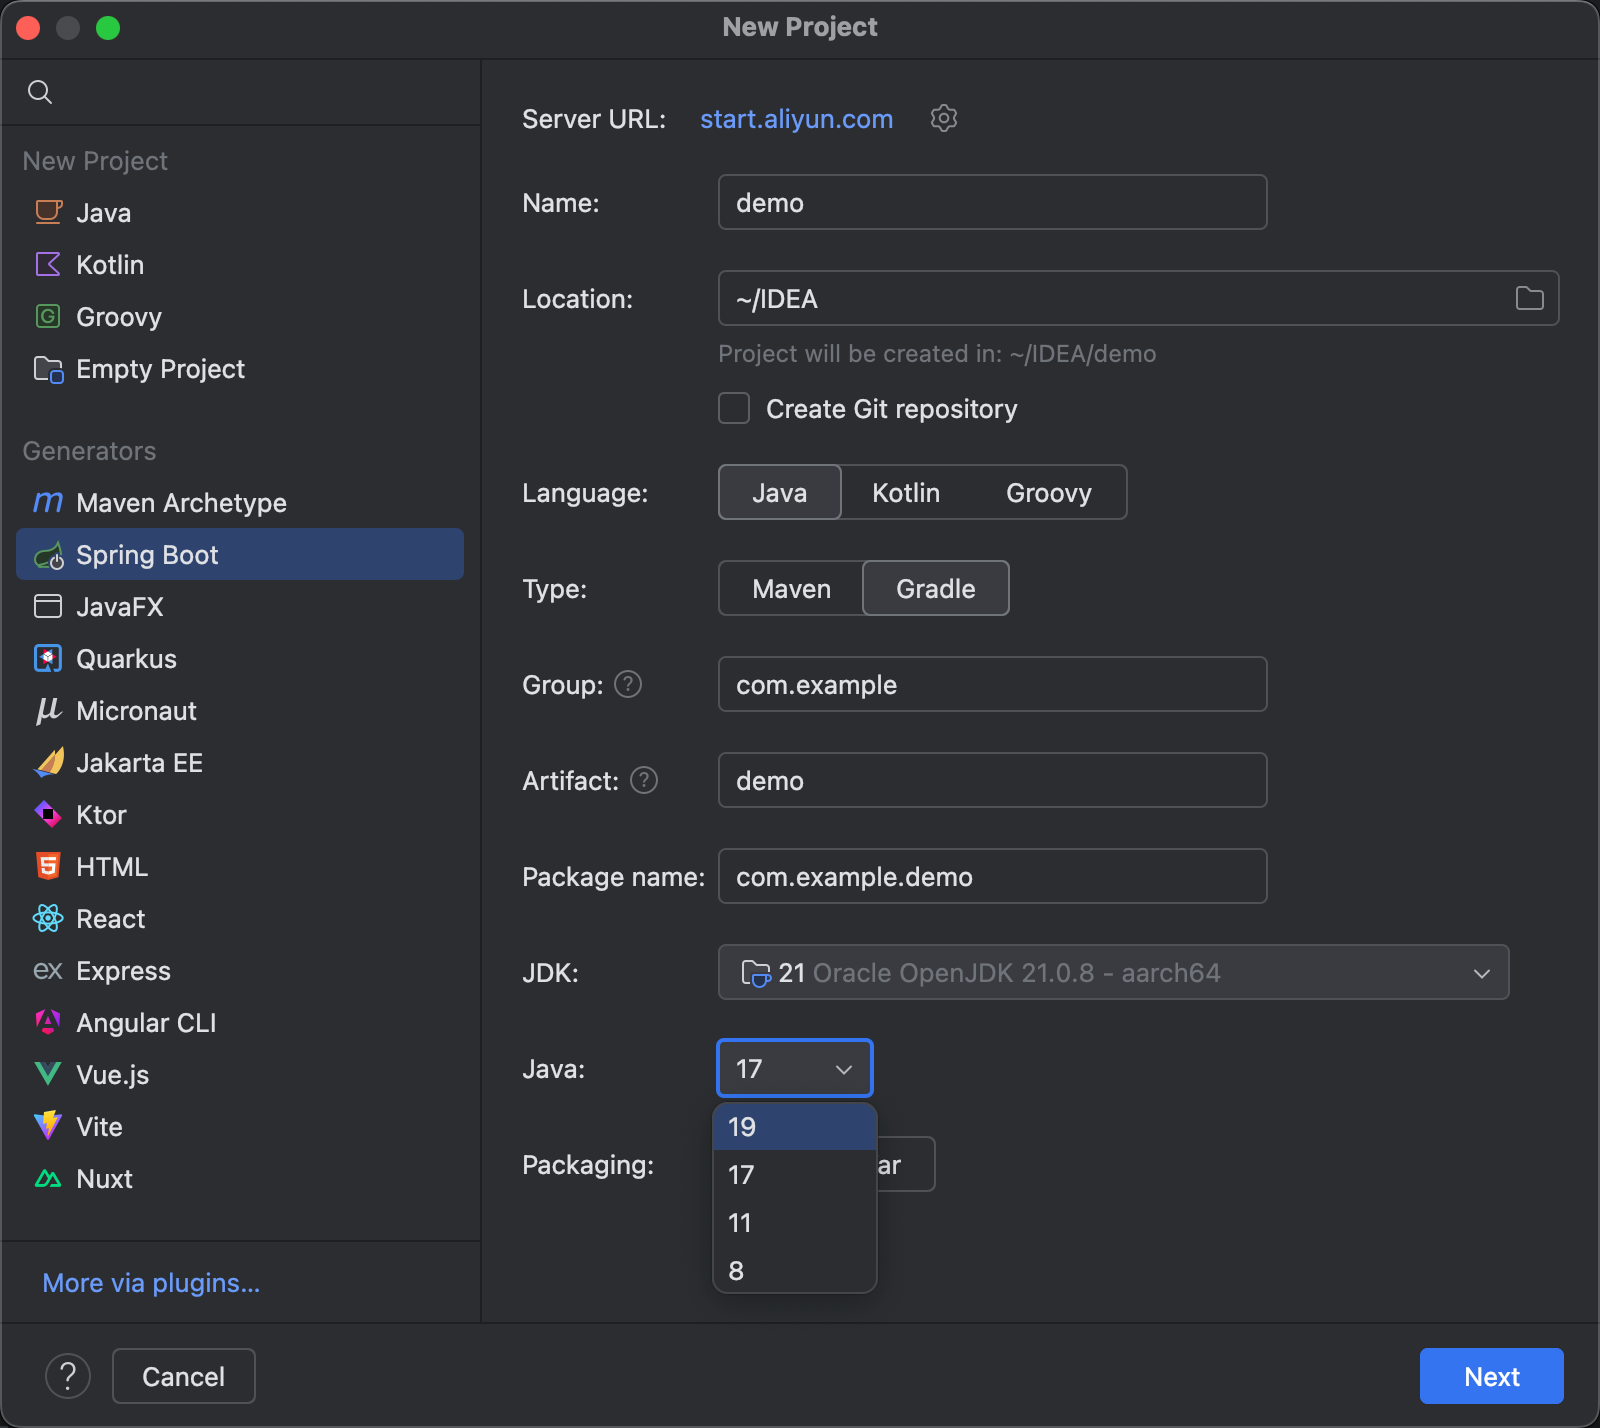
Task: Click the Artifact input field
Action: pos(993,780)
